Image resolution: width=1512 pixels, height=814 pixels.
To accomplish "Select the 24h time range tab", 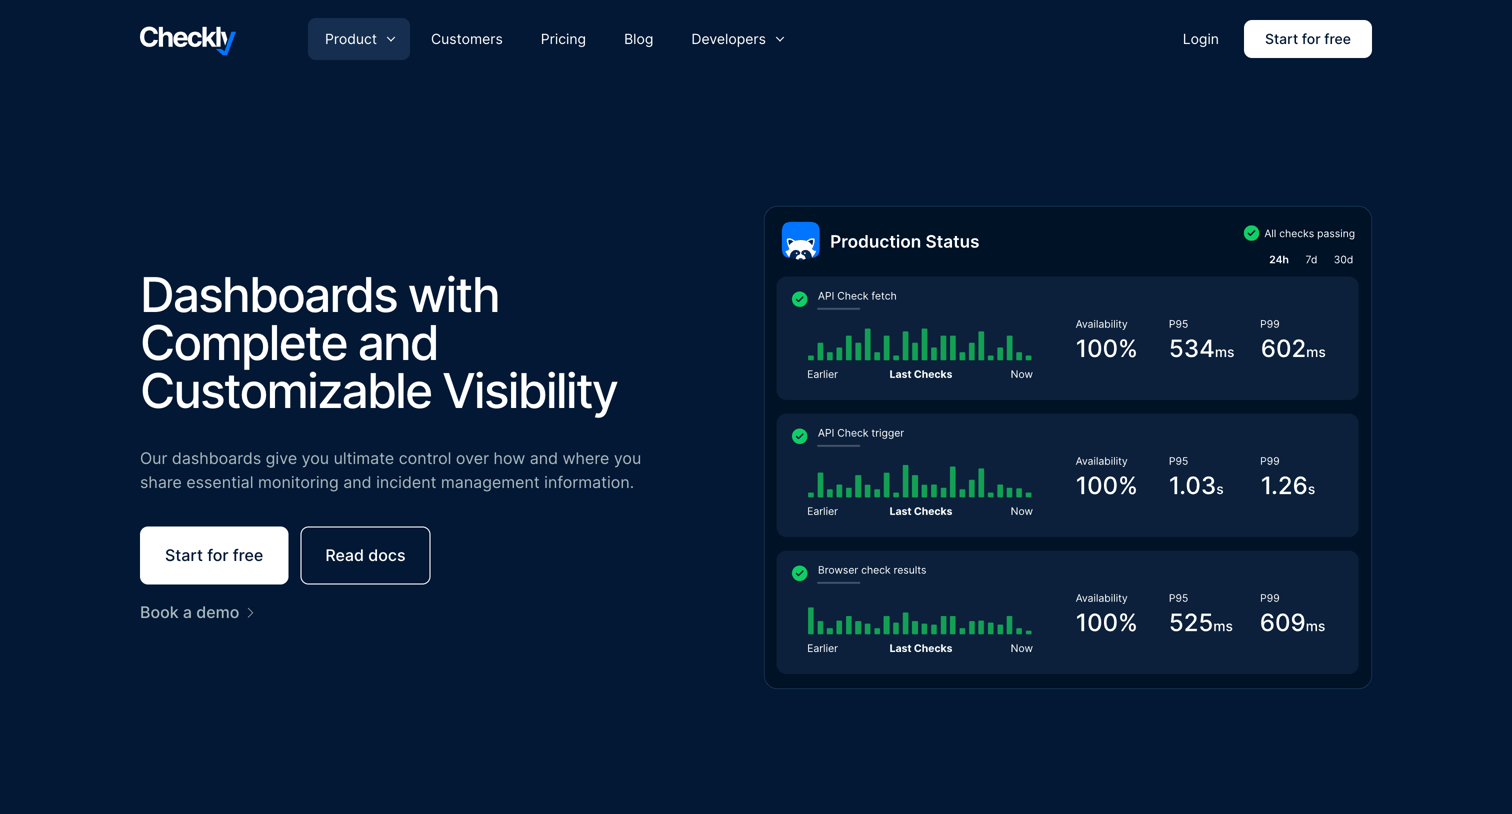I will pyautogui.click(x=1279, y=260).
